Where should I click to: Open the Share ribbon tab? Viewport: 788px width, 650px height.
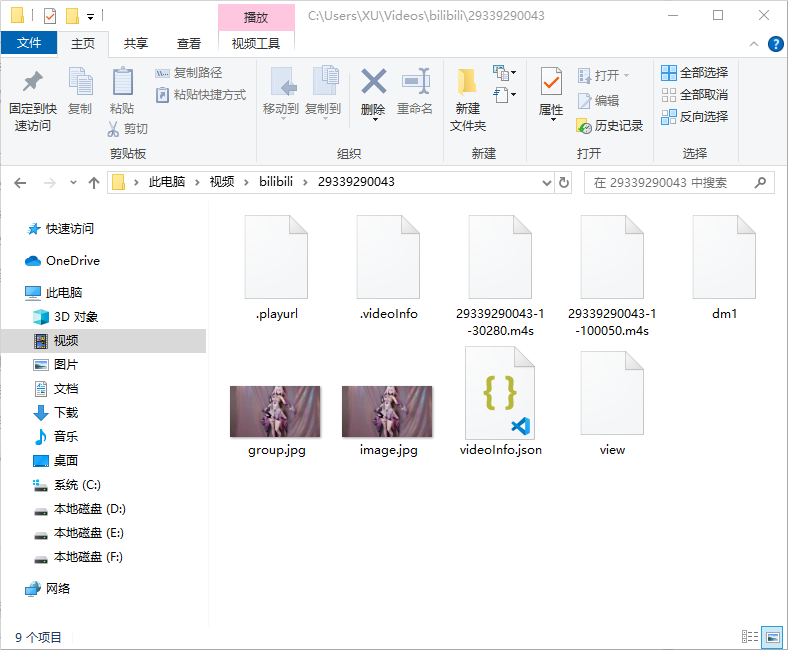pos(136,43)
